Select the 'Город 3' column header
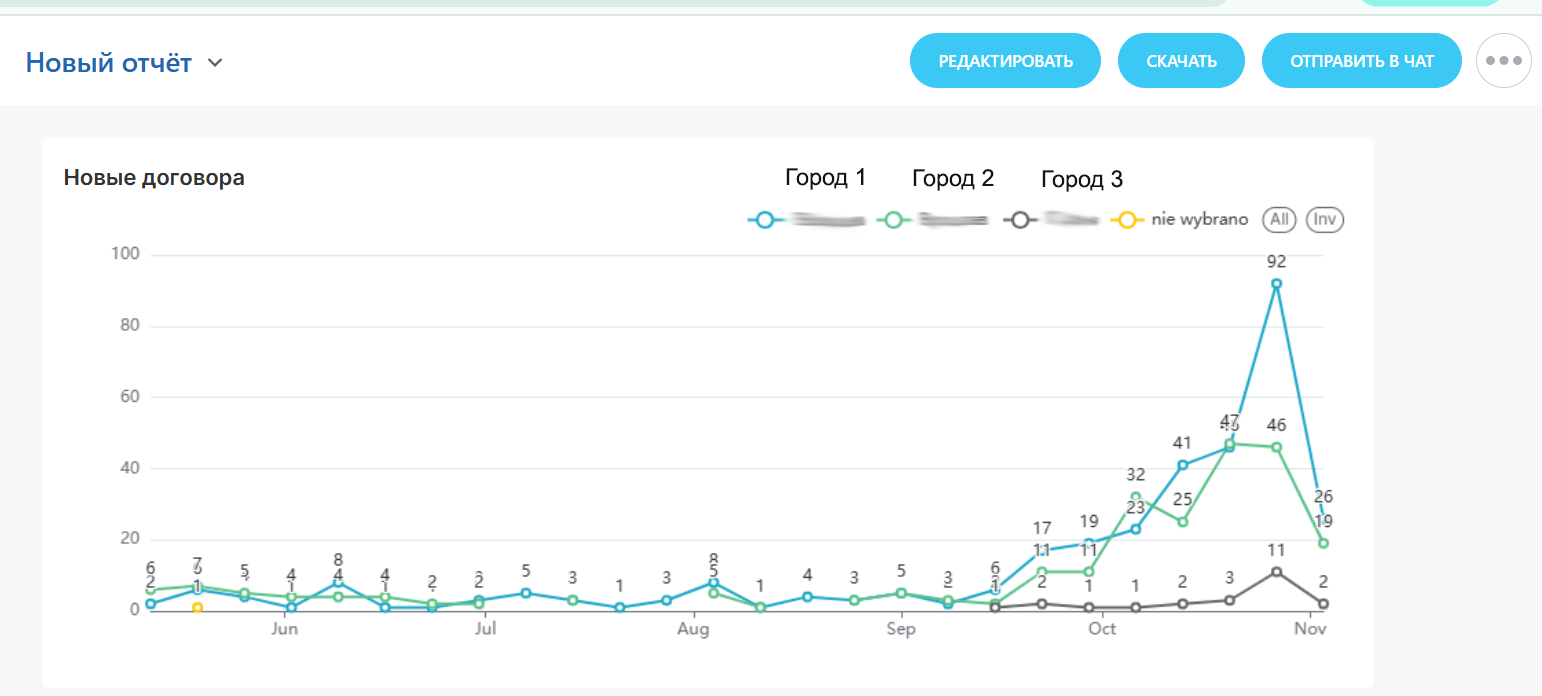This screenshot has width=1542, height=696. (1082, 180)
